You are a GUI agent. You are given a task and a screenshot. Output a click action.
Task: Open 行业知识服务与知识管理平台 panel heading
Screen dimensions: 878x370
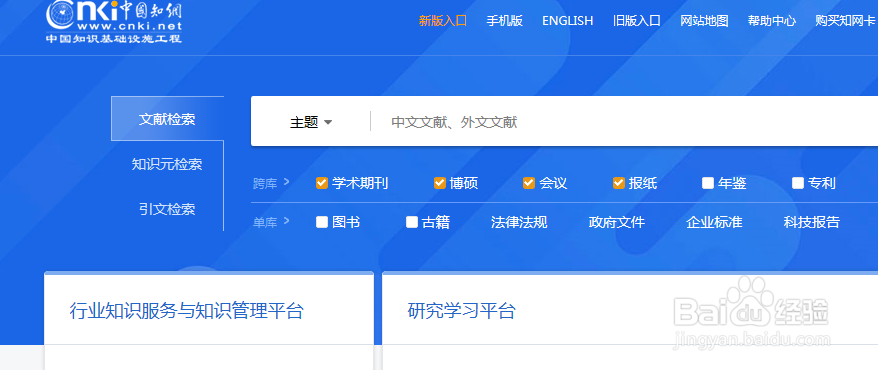186,311
